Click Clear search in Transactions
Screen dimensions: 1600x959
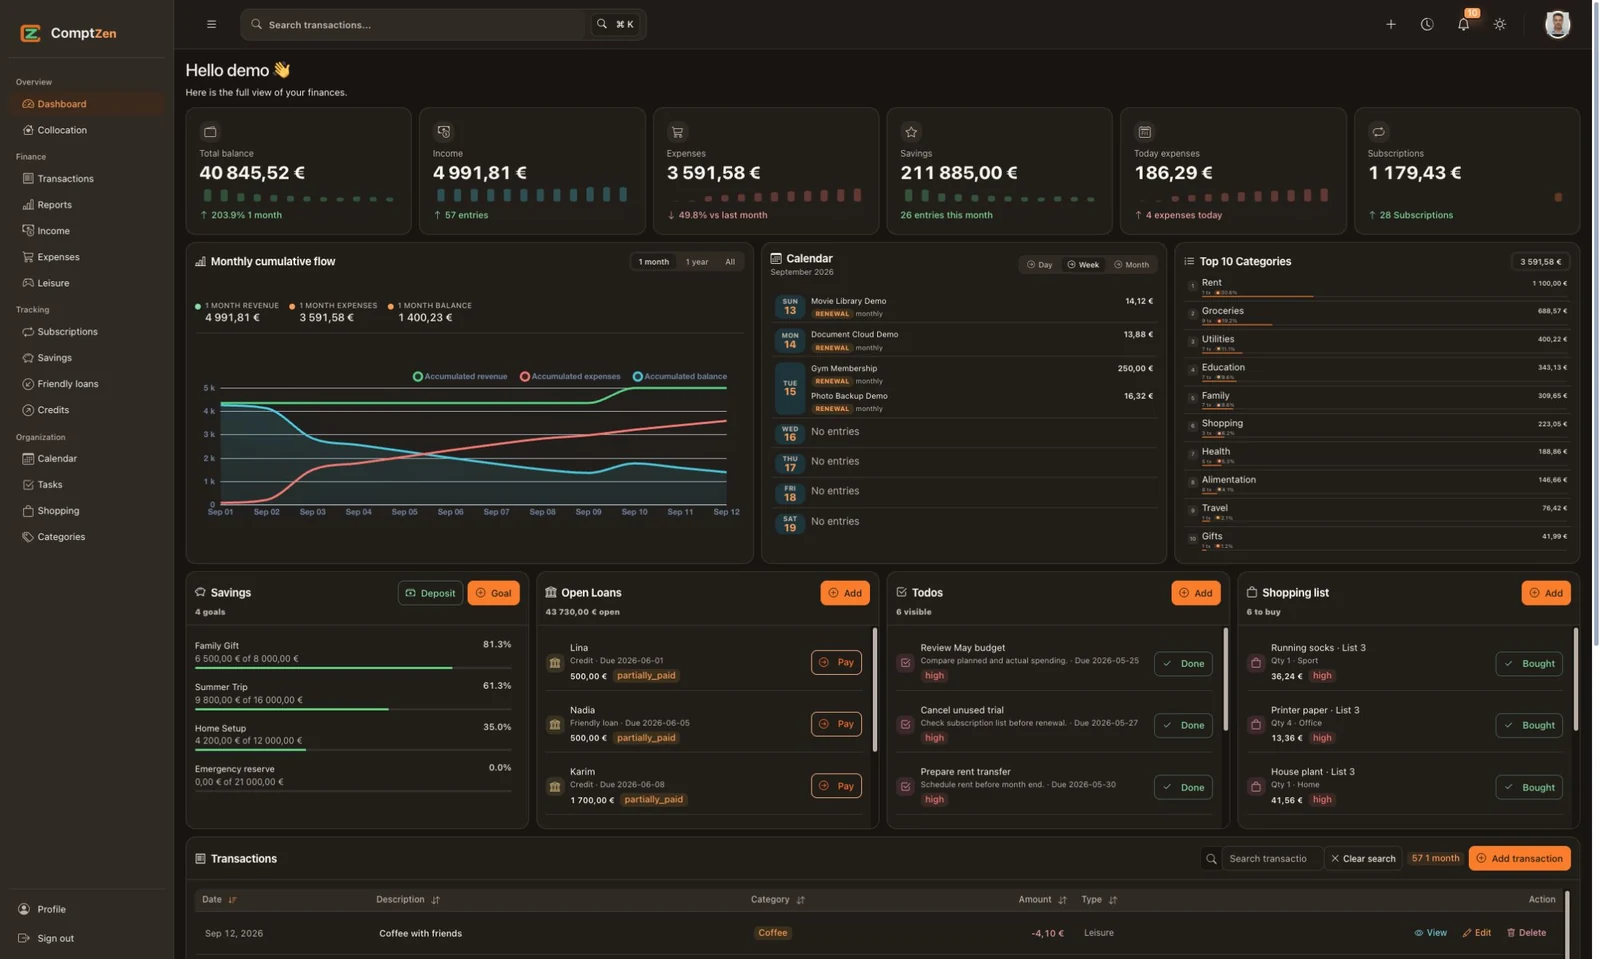[1363, 859]
